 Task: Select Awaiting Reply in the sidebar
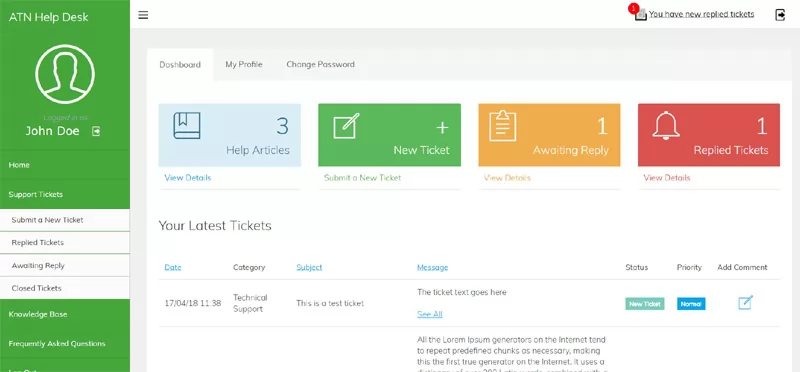[65, 265]
